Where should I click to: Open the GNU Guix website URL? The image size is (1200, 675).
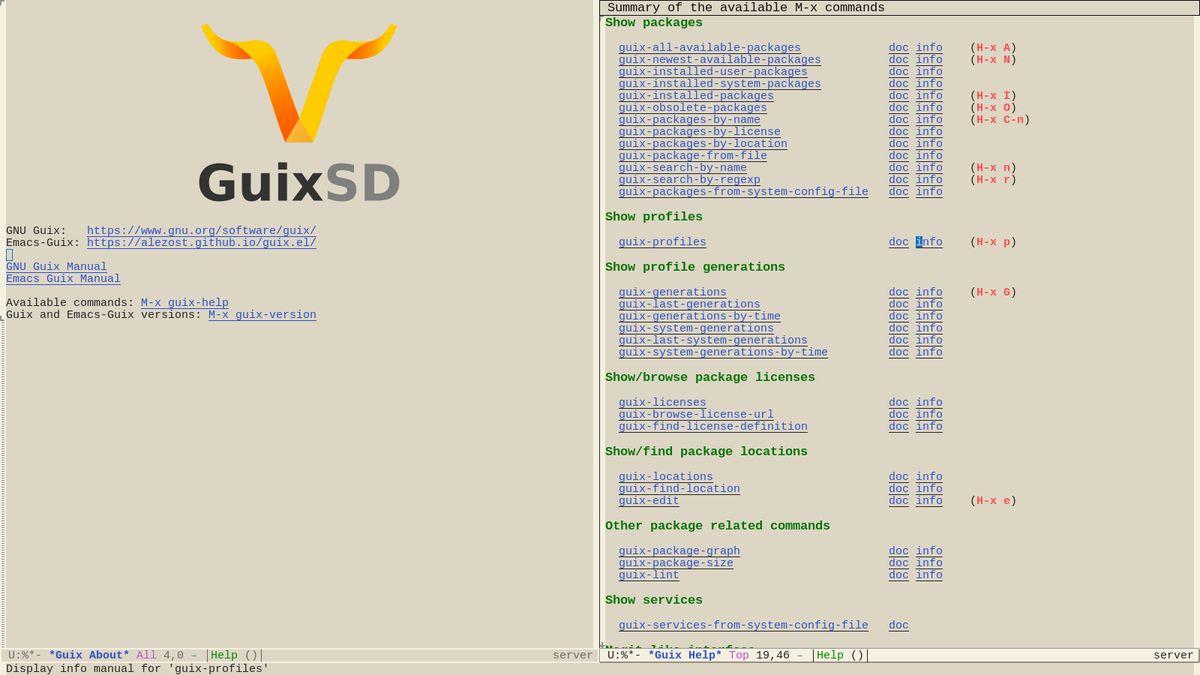201,230
